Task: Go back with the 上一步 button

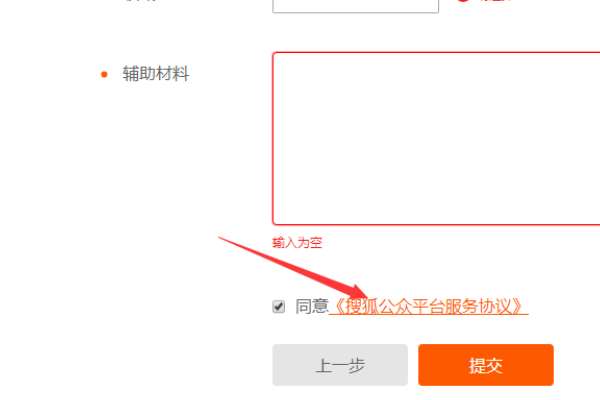Action: [340, 365]
